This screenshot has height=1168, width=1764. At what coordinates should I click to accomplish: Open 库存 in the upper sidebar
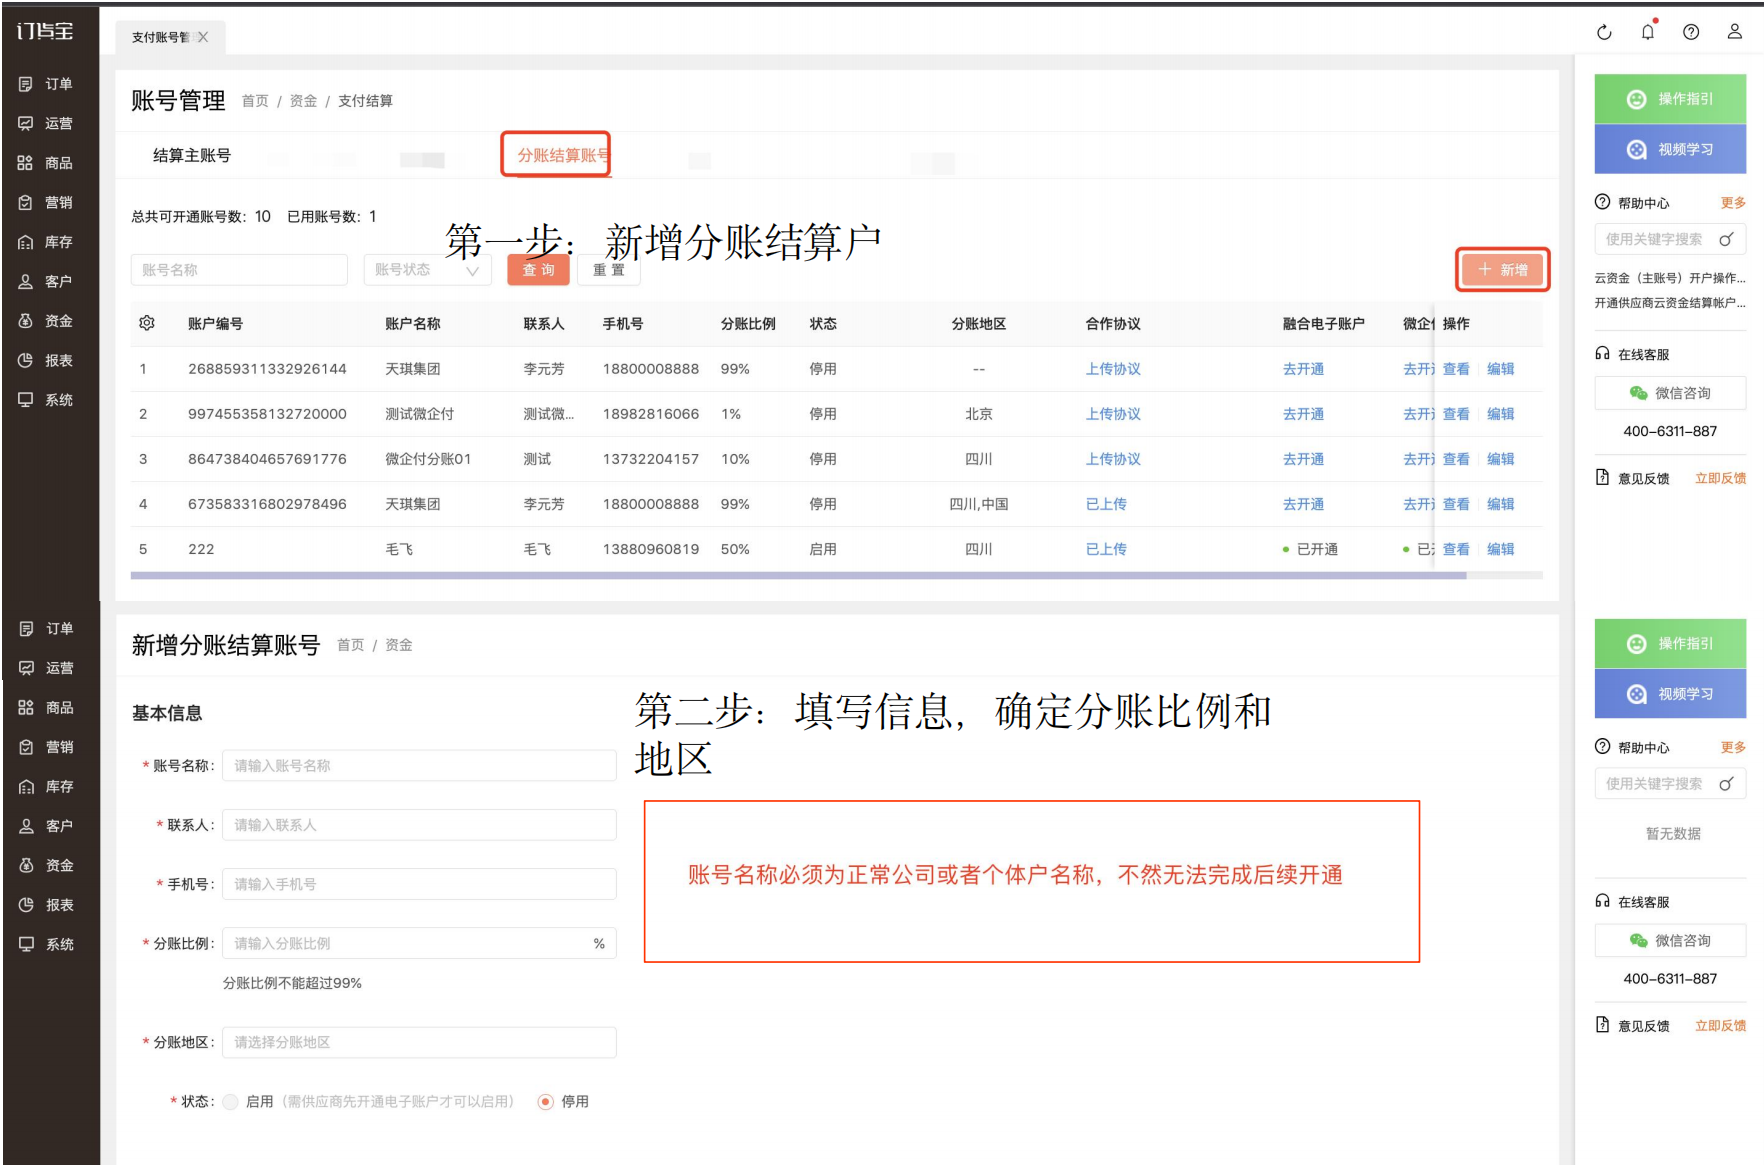[x=46, y=242]
